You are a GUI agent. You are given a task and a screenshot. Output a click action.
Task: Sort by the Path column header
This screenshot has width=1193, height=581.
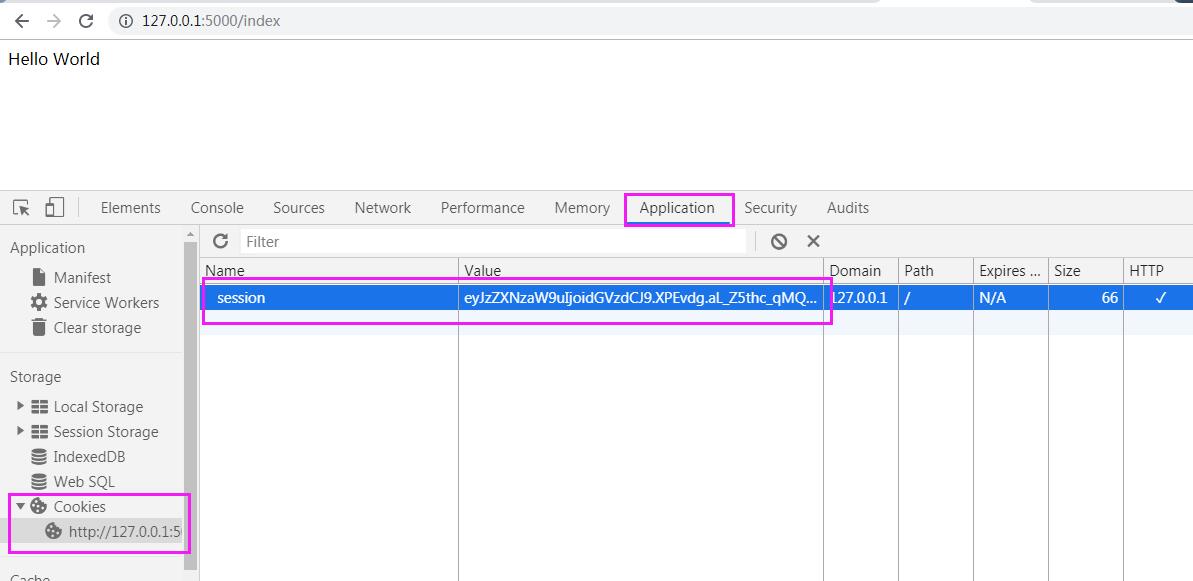tap(936, 271)
